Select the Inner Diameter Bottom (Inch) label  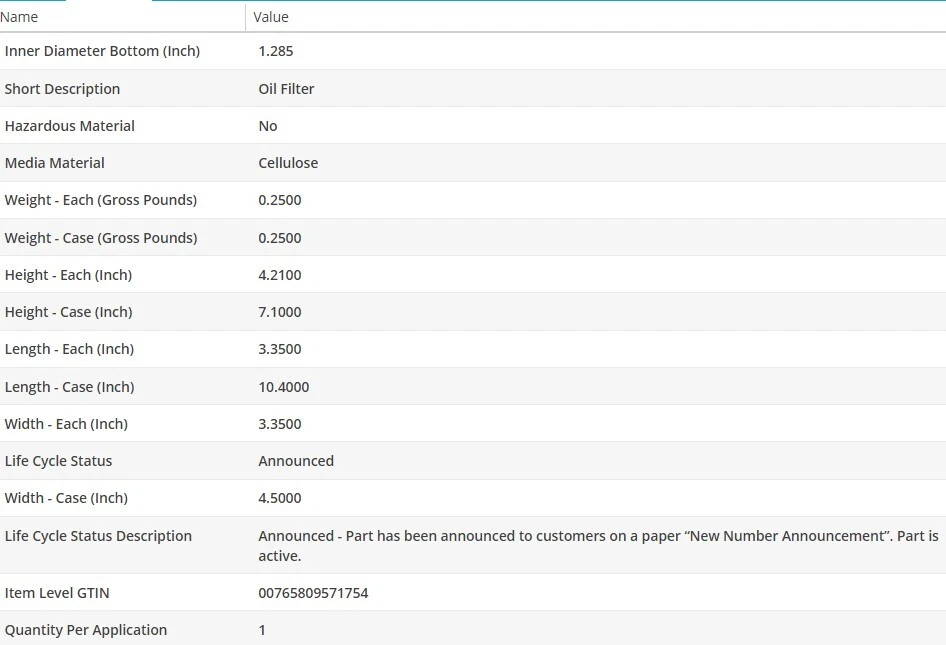tap(103, 51)
